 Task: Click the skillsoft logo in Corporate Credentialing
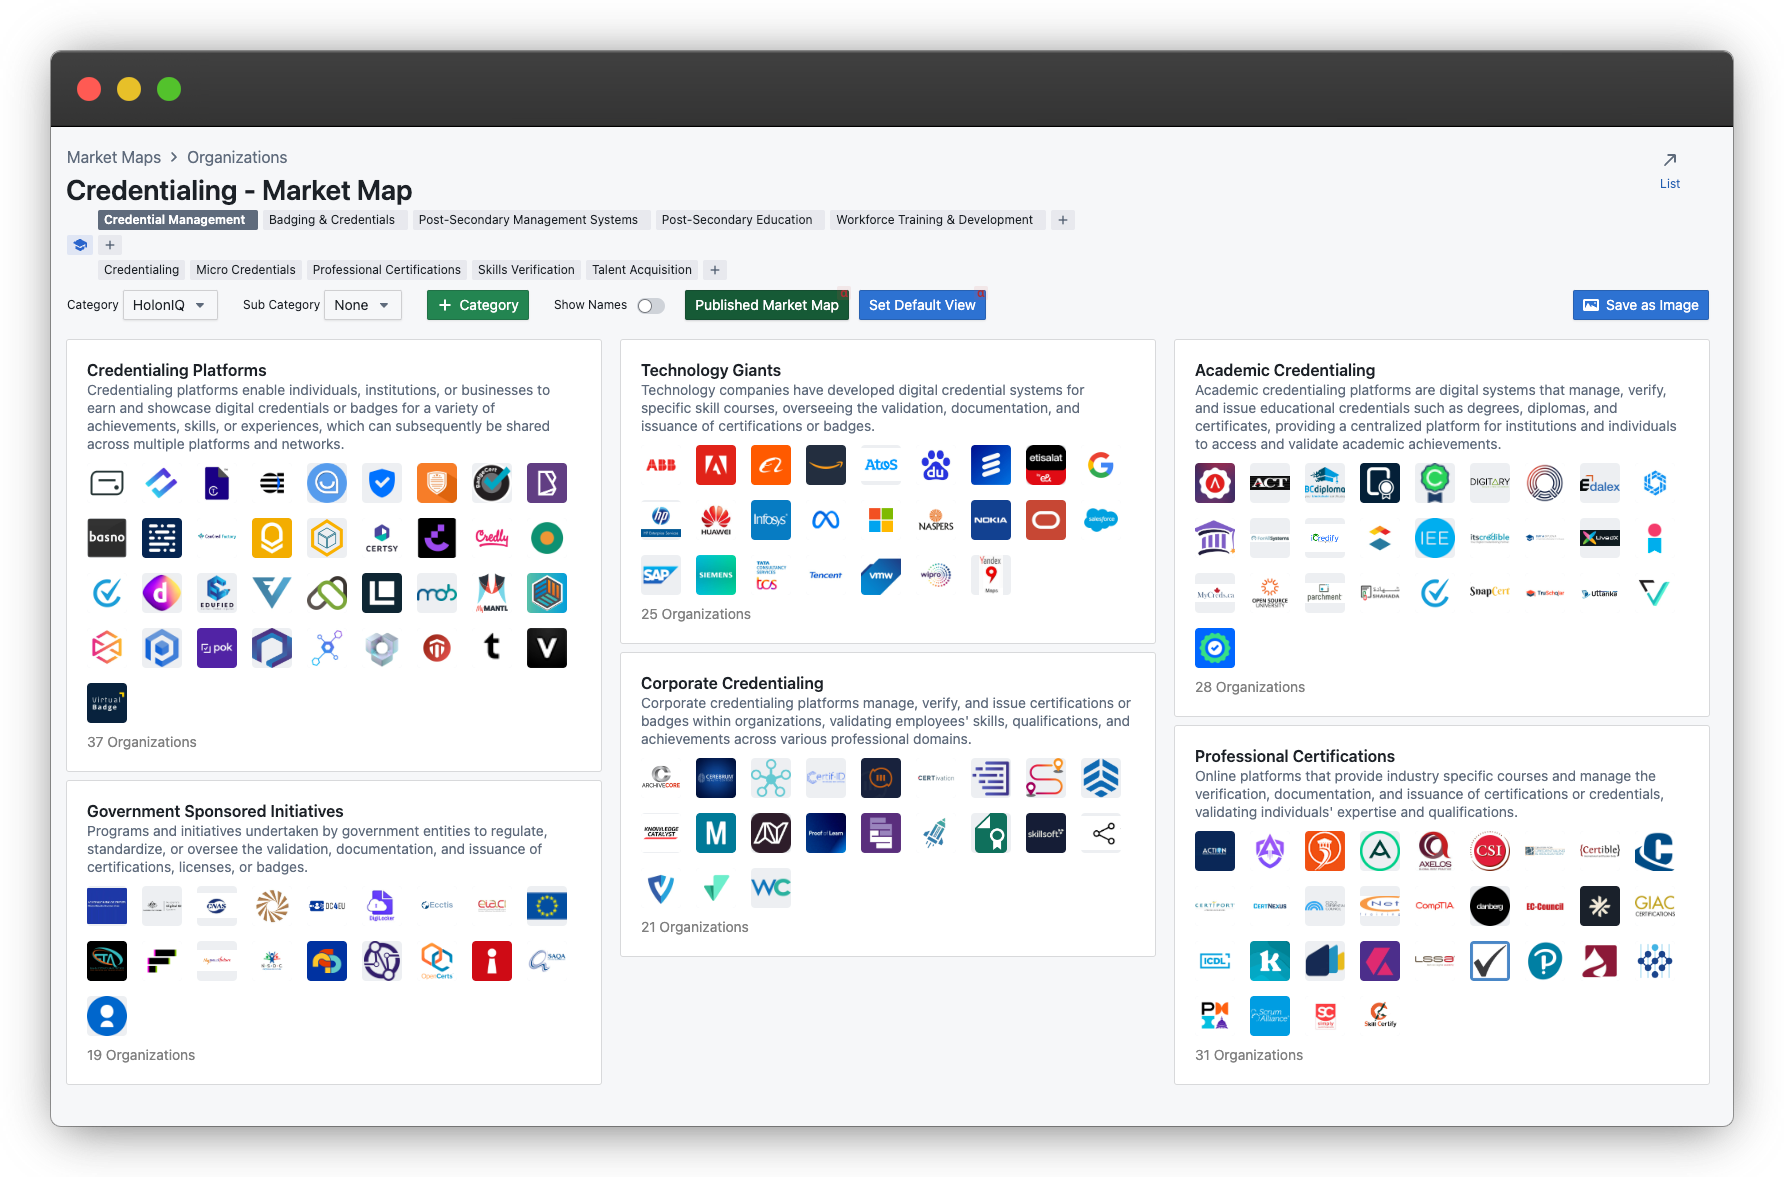click(x=1046, y=833)
